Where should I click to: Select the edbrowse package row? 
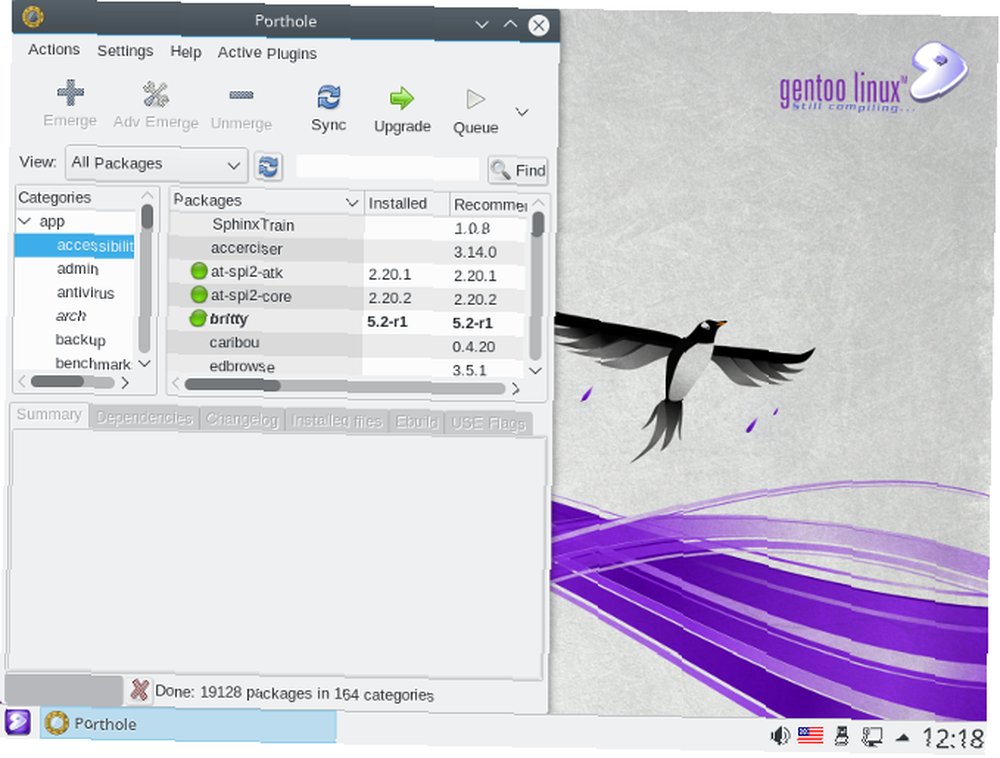point(346,367)
